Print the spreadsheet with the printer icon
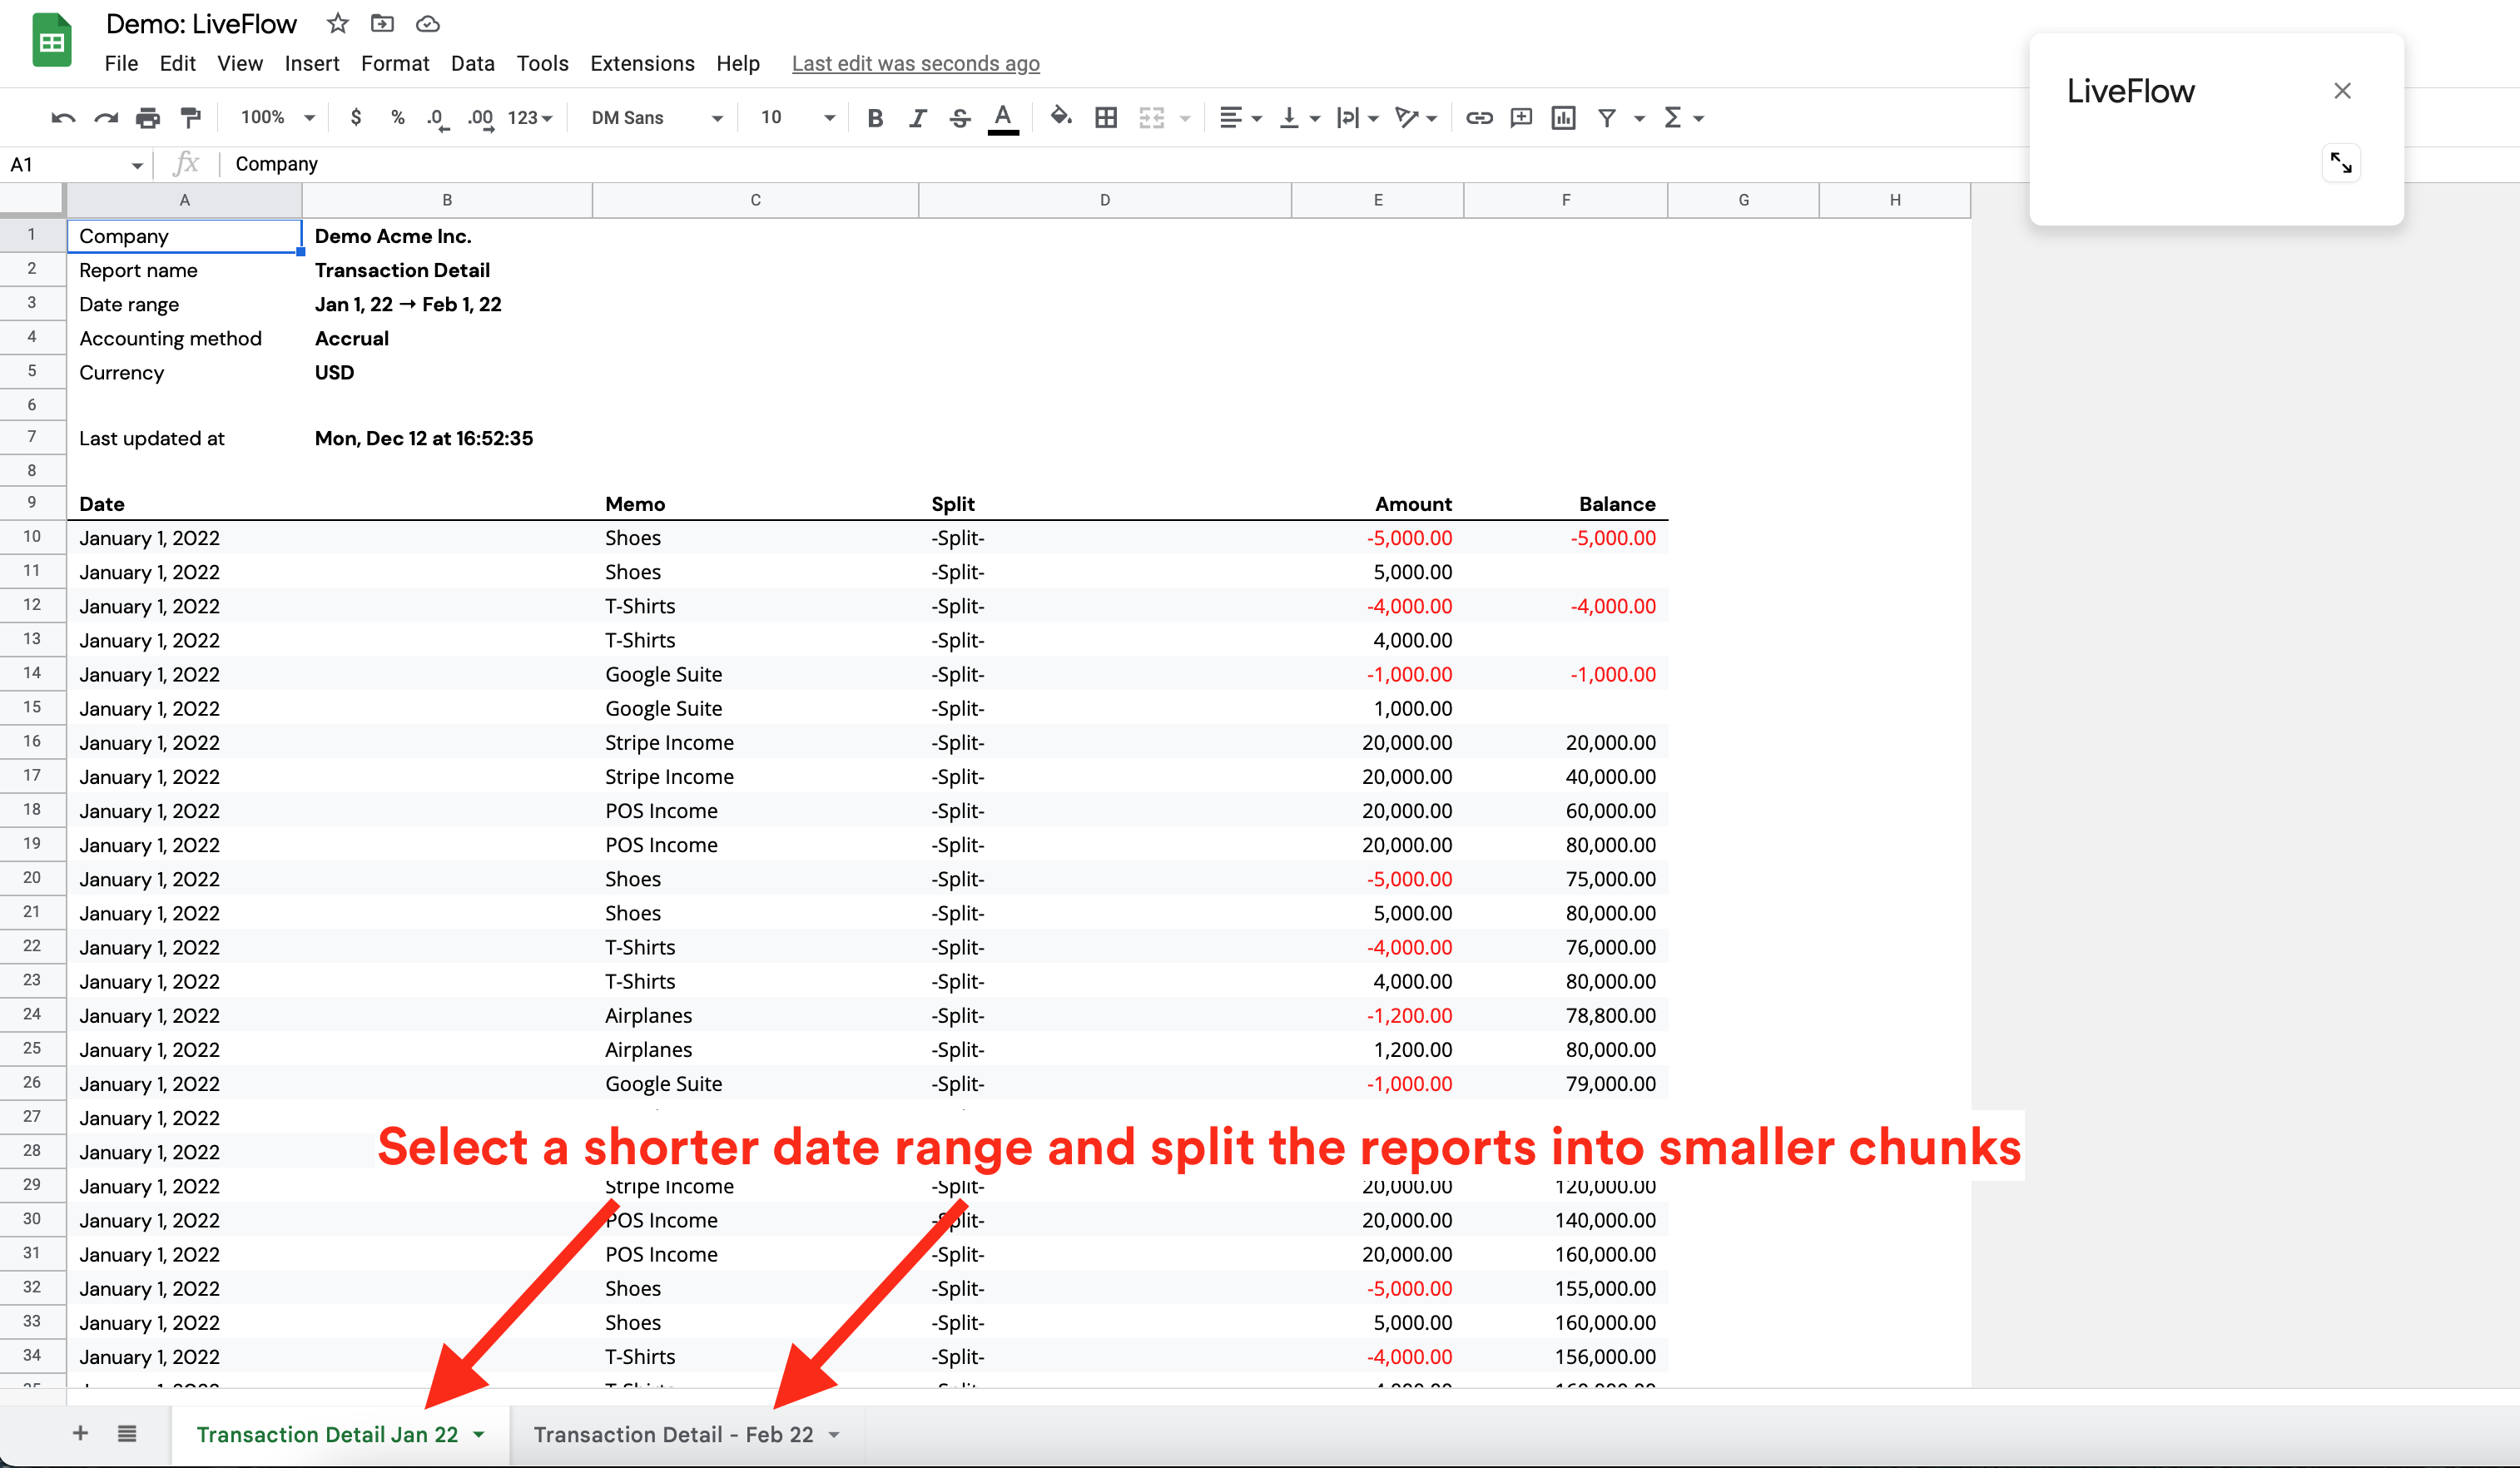The width and height of the screenshot is (2520, 1468). coord(148,118)
